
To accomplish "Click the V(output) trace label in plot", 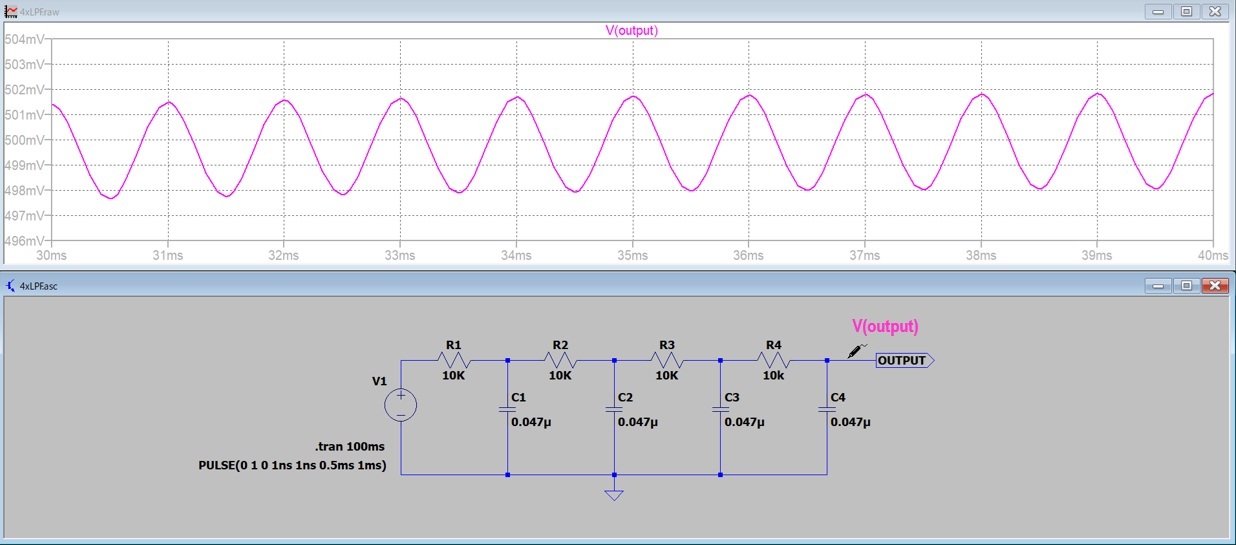I will click(631, 30).
